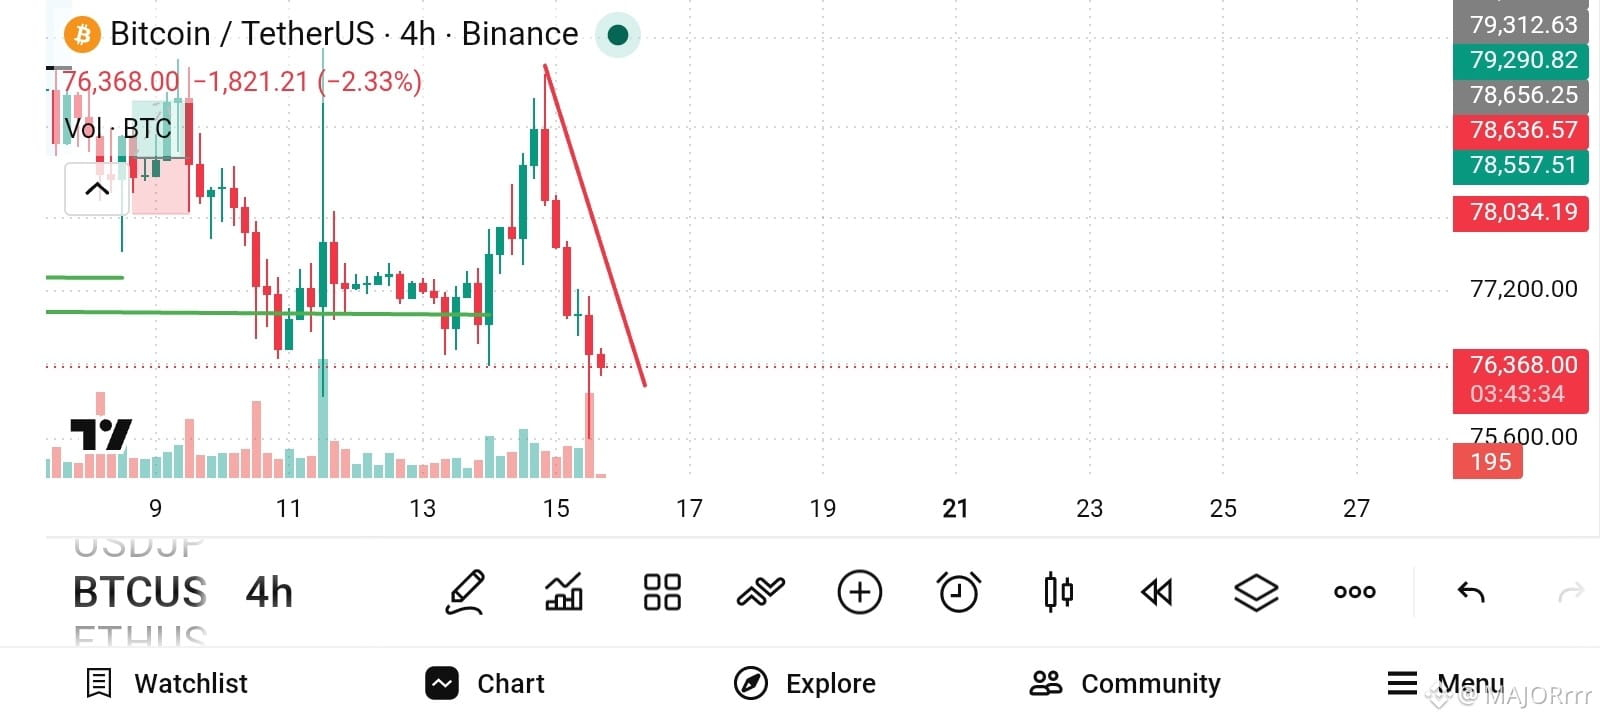Open the strategies wave-lines icon
This screenshot has height=720, width=1600.
(x=760, y=592)
